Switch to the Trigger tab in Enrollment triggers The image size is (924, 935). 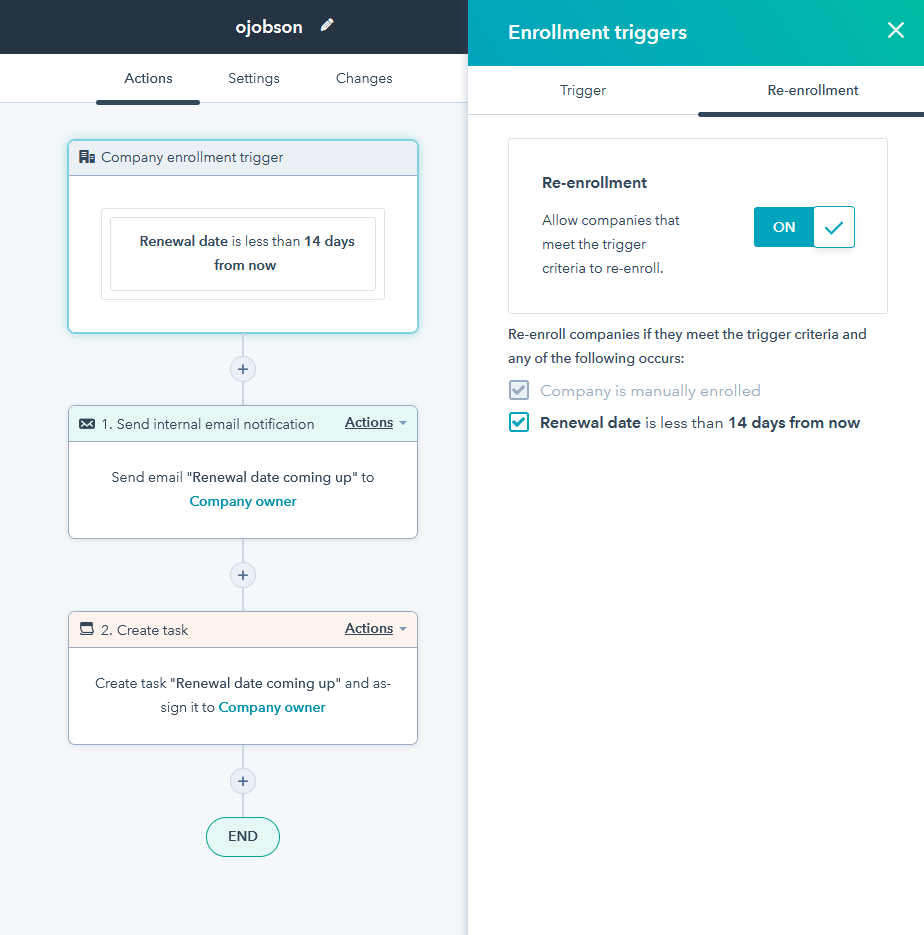(582, 90)
